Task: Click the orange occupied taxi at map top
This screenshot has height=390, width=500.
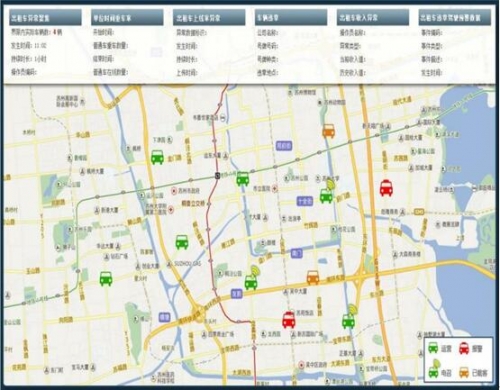Action: [329, 131]
